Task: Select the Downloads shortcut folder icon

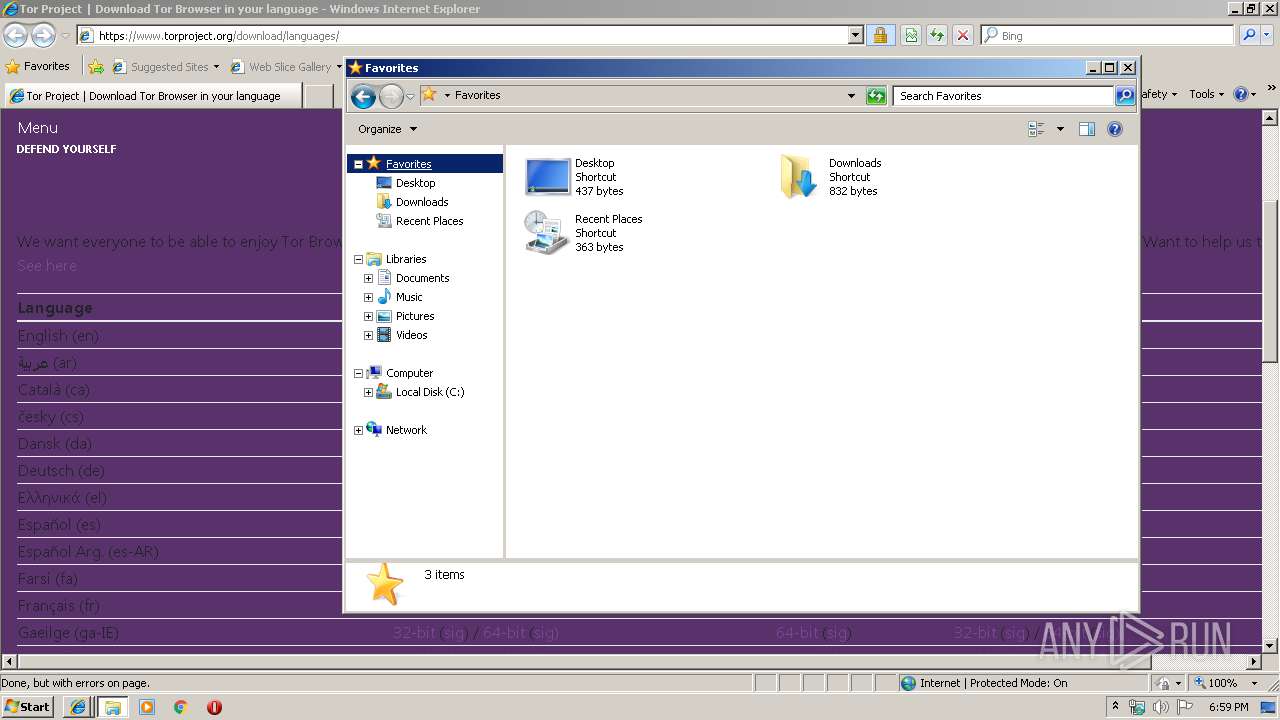Action: click(798, 177)
